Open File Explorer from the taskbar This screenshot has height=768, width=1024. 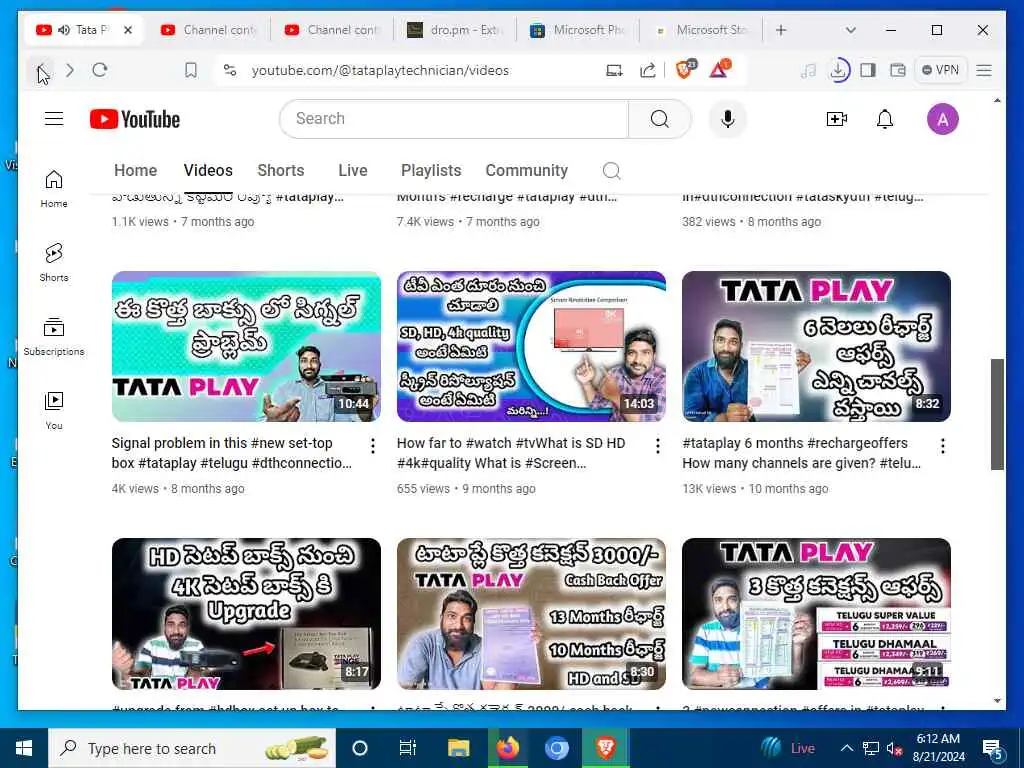pos(458,748)
